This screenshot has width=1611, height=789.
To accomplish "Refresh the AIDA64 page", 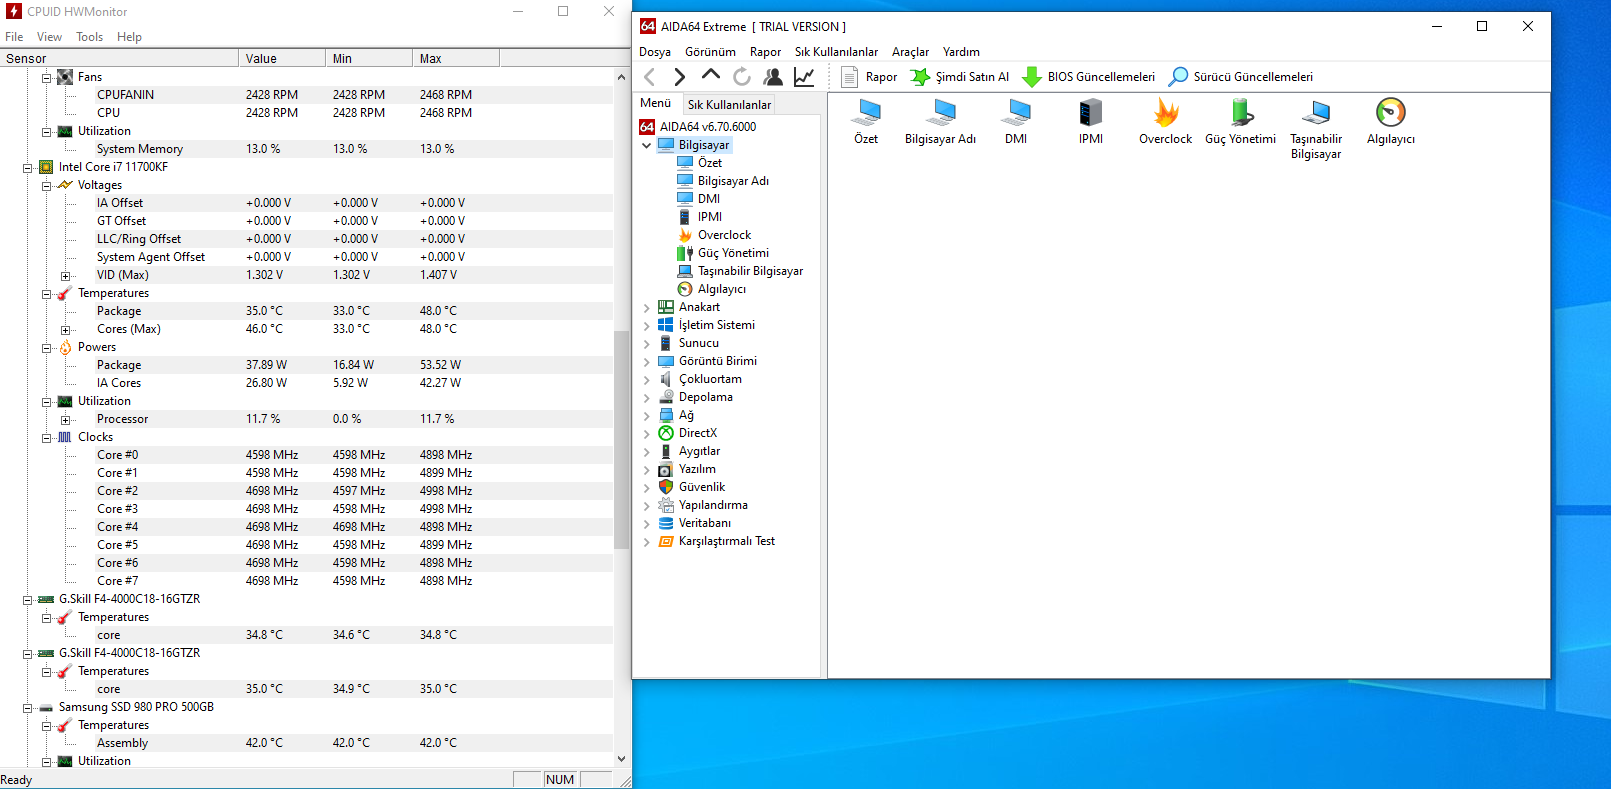I will pos(741,77).
